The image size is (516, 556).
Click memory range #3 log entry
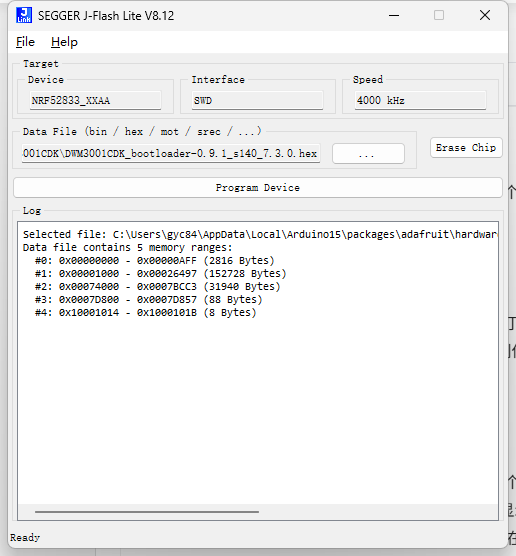(x=149, y=300)
